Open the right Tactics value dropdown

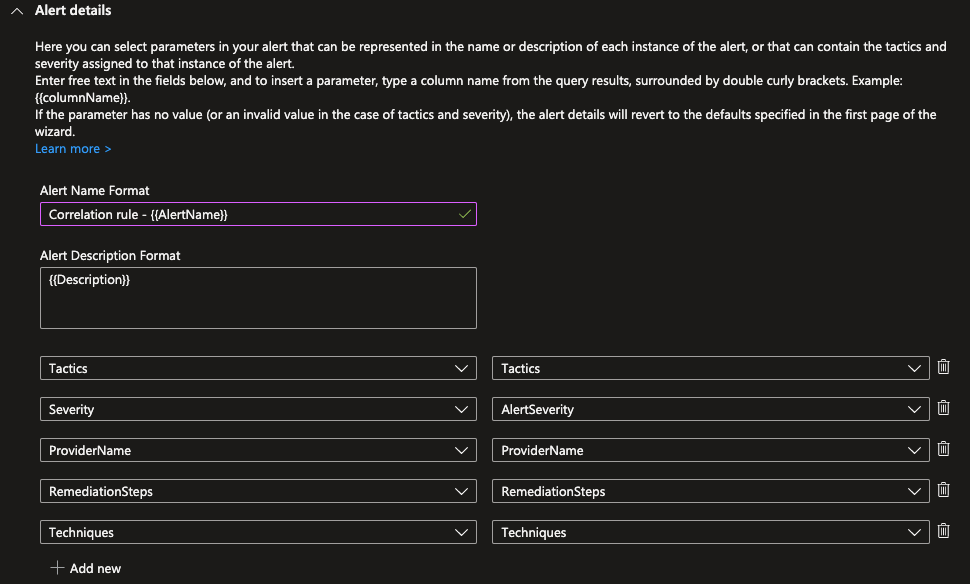click(710, 368)
